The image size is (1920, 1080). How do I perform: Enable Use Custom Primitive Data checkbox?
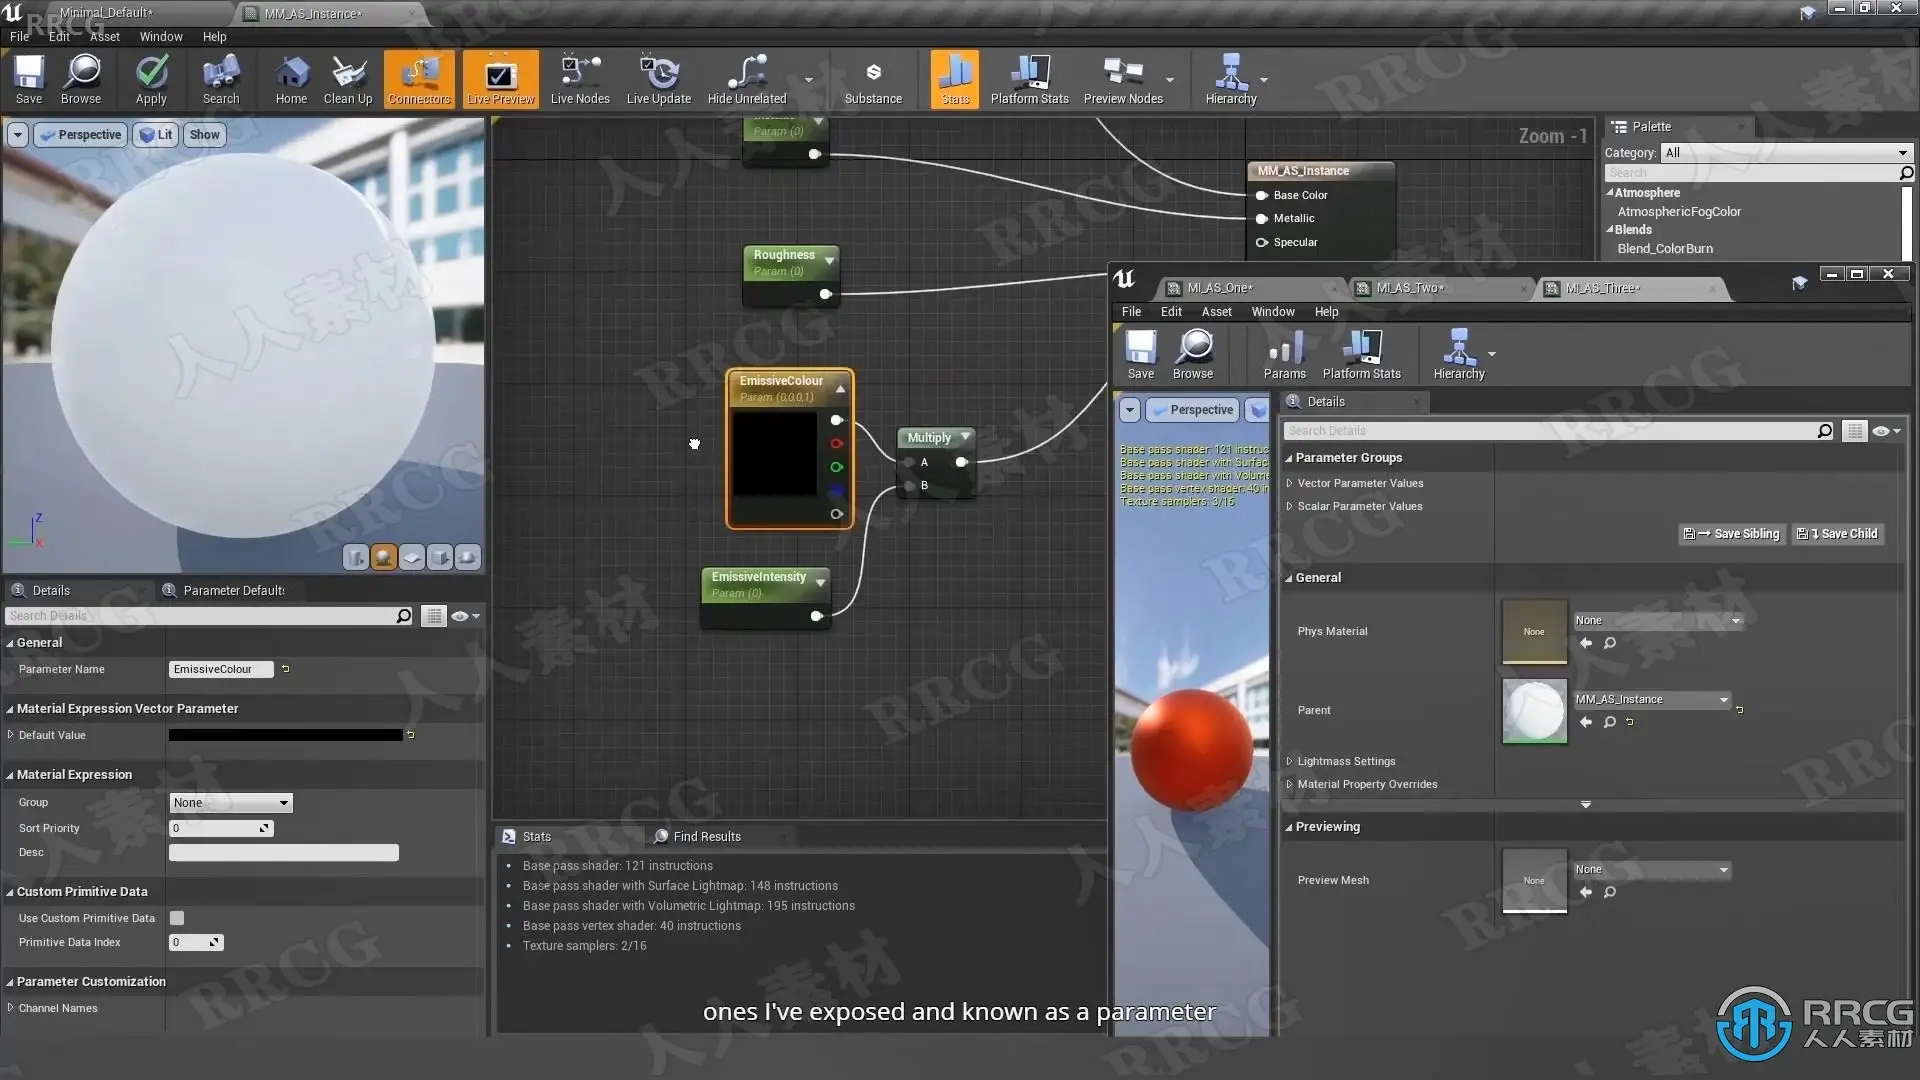[177, 918]
